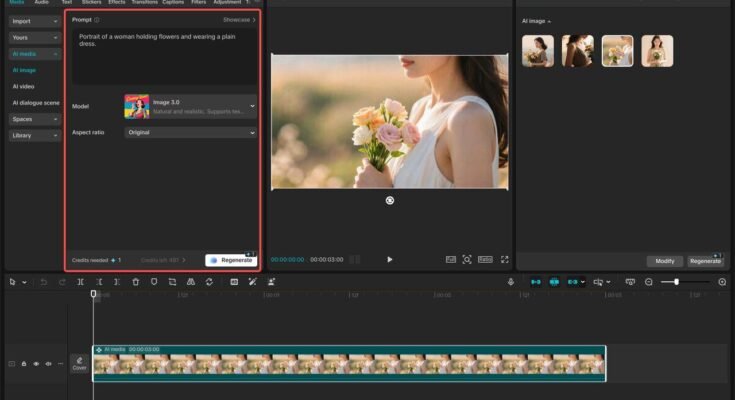Click the Delete trash icon in timeline toolbar

coord(136,282)
